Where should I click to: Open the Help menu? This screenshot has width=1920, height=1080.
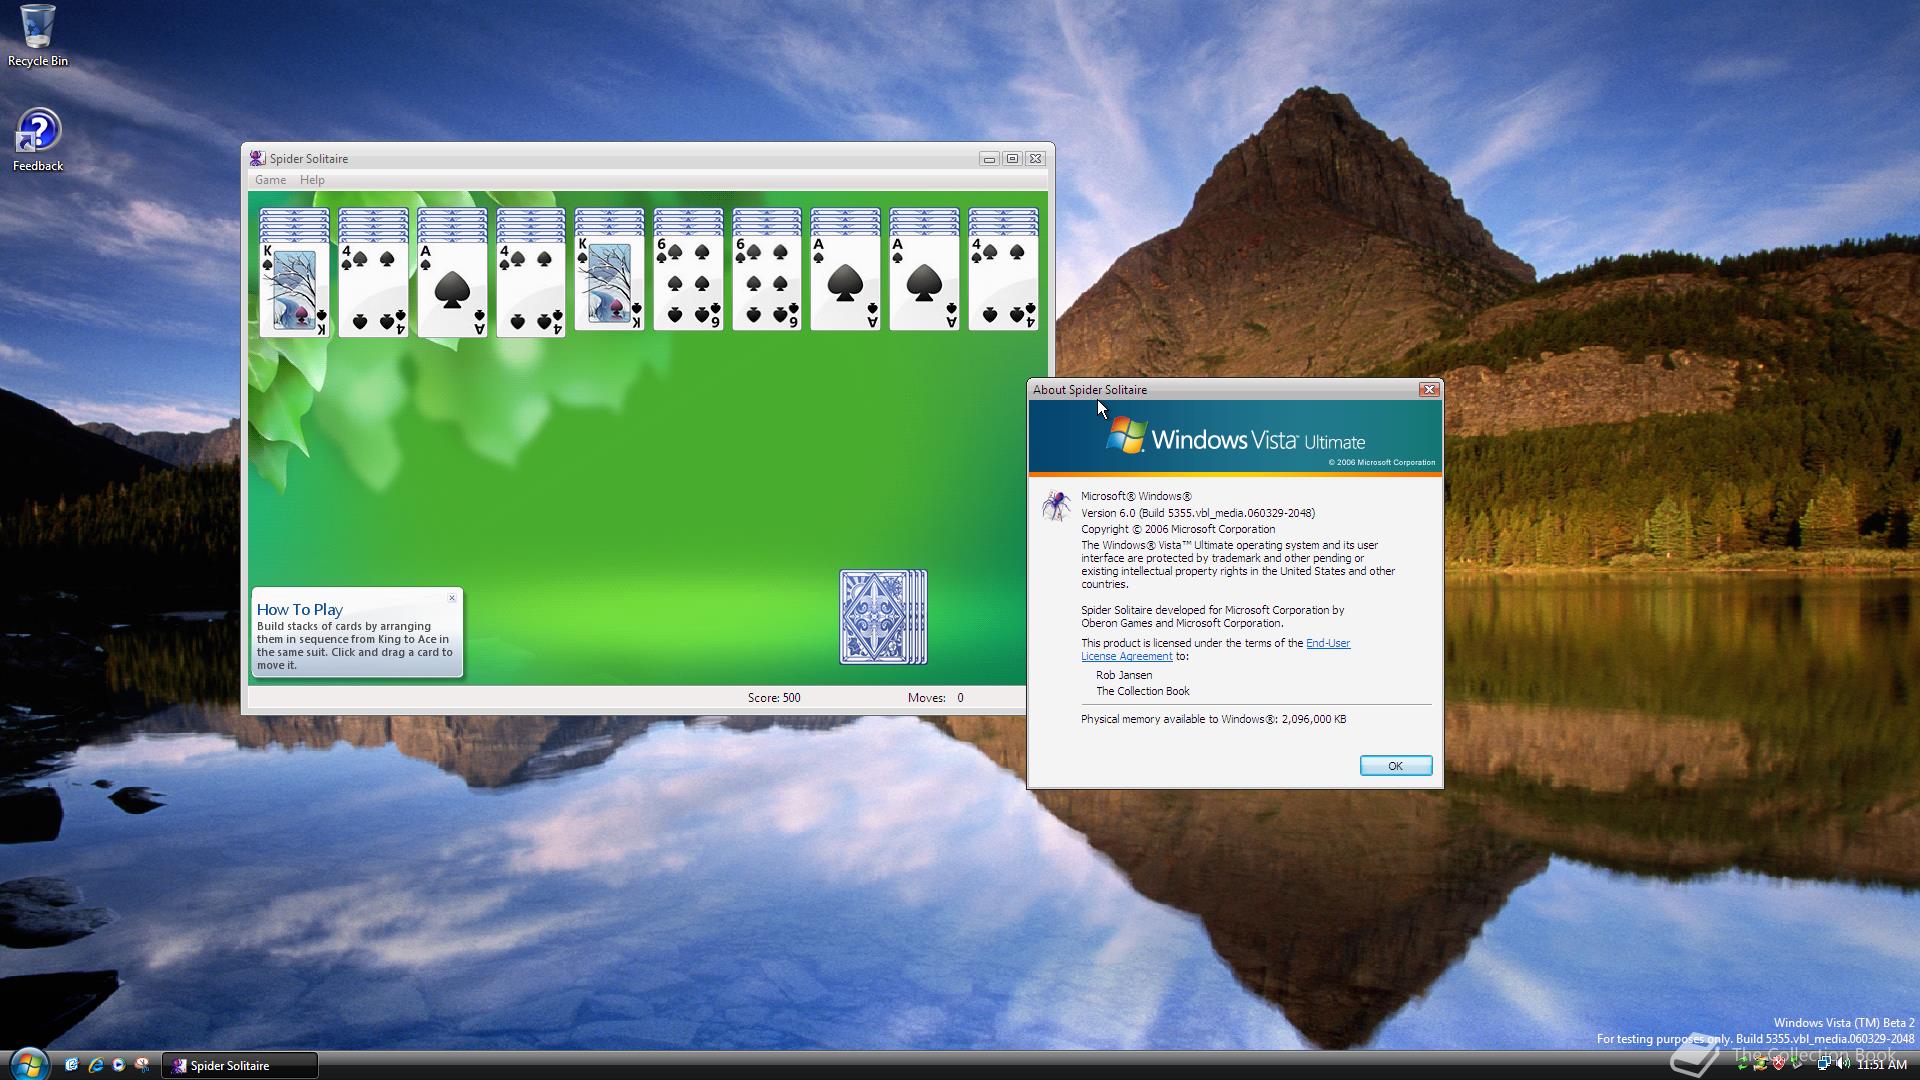(312, 180)
